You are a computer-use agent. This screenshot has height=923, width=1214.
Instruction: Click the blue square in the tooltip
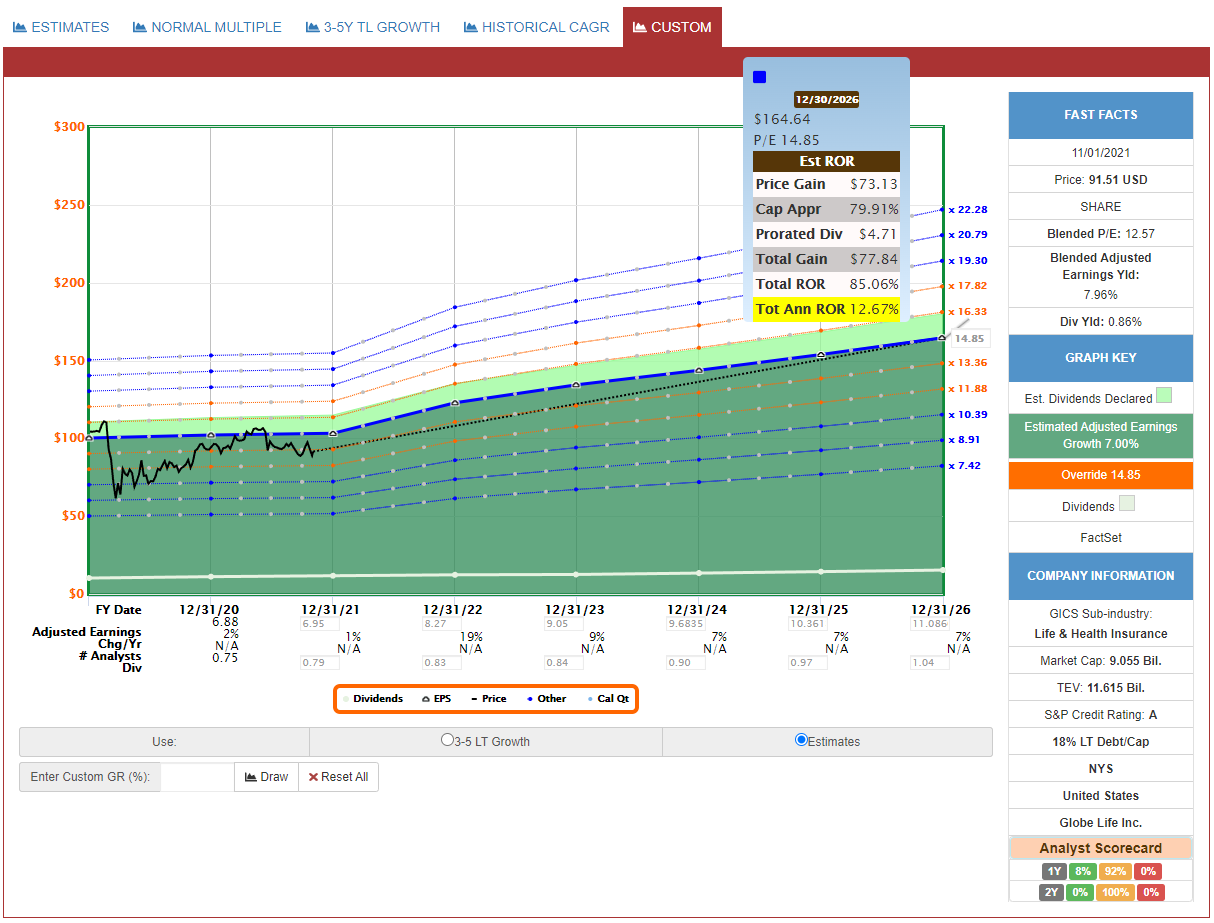[x=759, y=77]
